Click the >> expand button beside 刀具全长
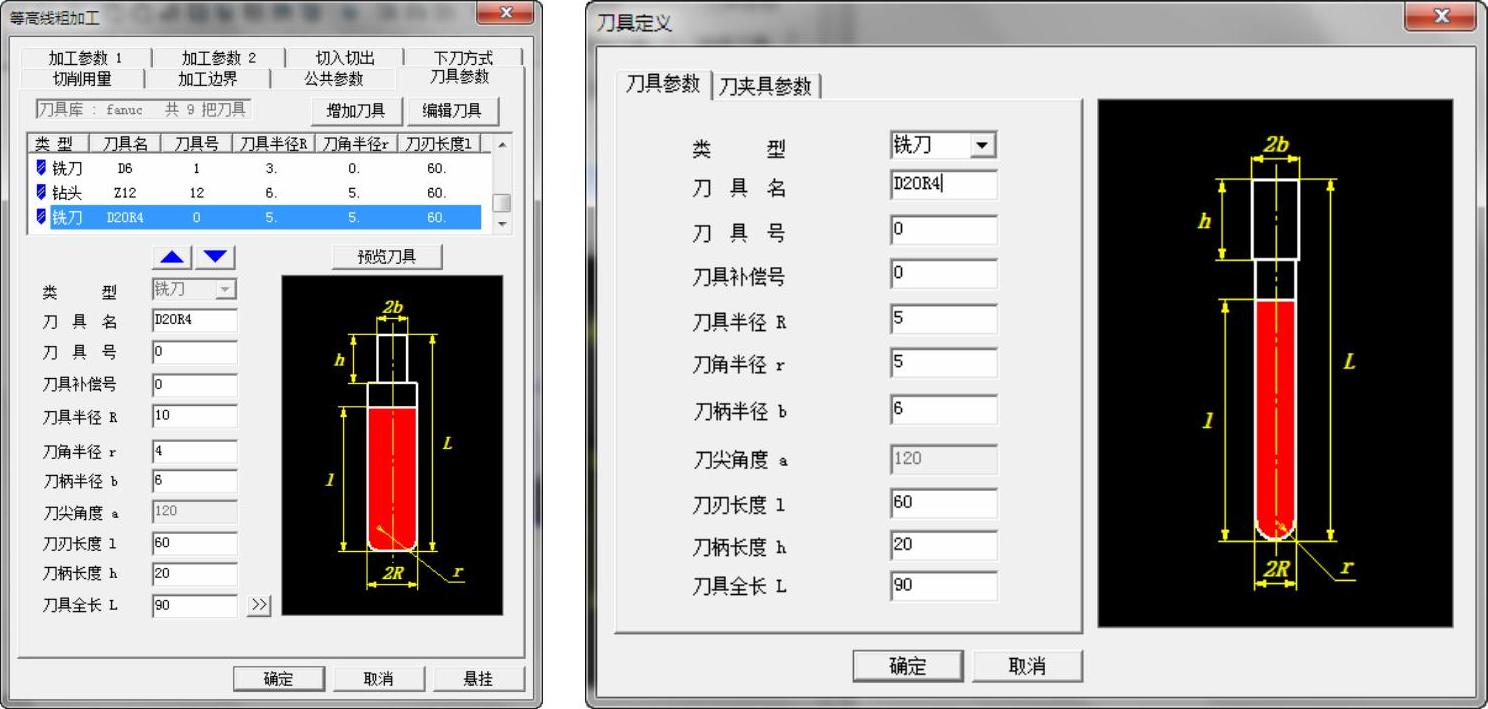Viewport: 1488px width, 709px height. point(259,605)
